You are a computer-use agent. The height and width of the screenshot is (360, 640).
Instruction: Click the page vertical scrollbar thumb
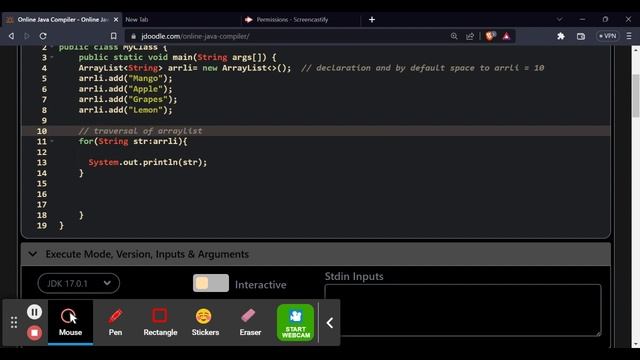pyautogui.click(x=636, y=96)
